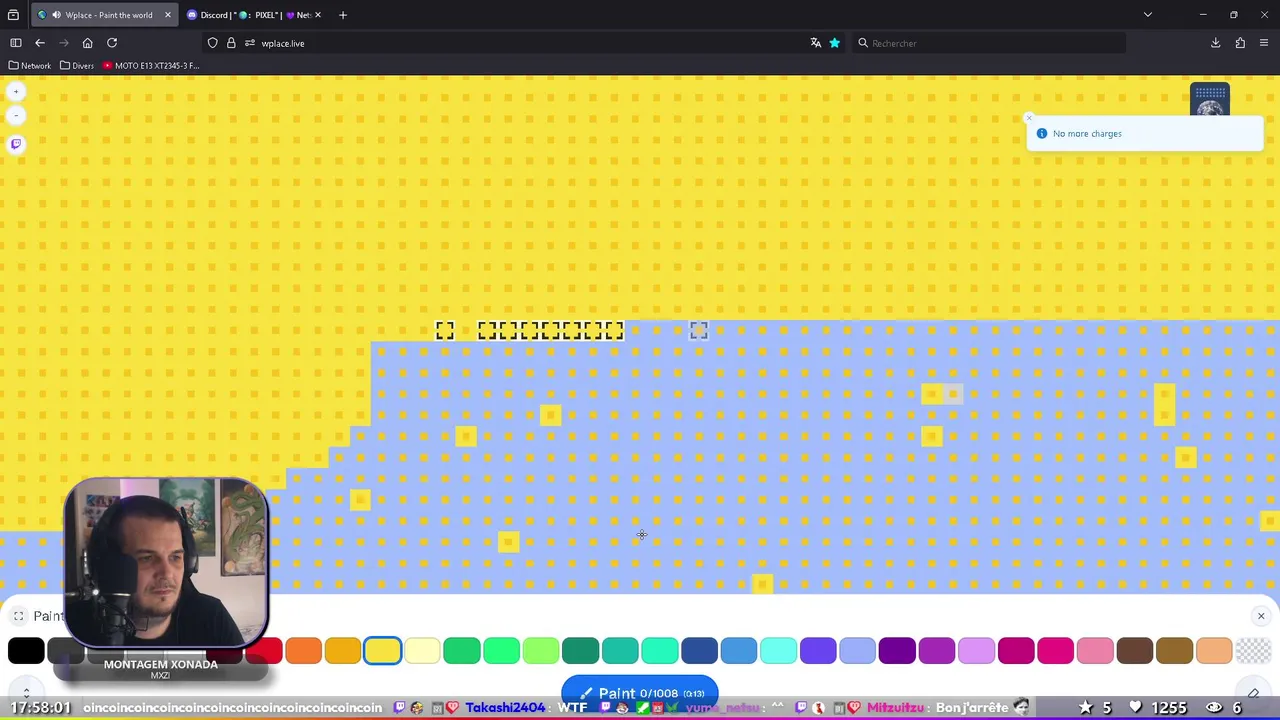Mute the Wplace tab via speaker icon

pos(56,15)
